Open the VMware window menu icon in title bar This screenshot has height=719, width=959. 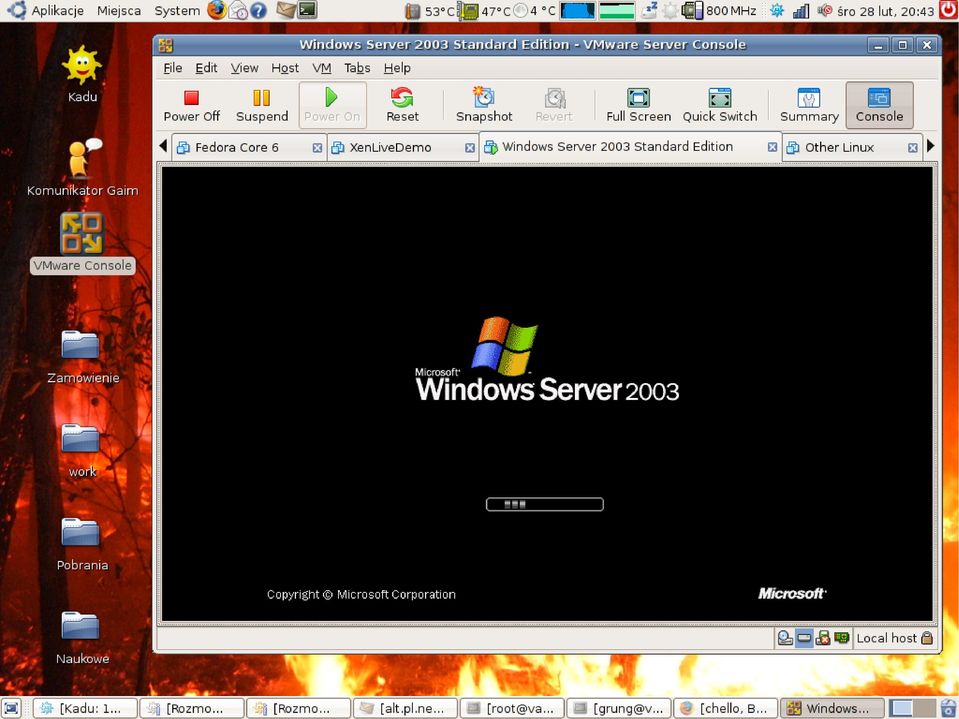click(165, 45)
